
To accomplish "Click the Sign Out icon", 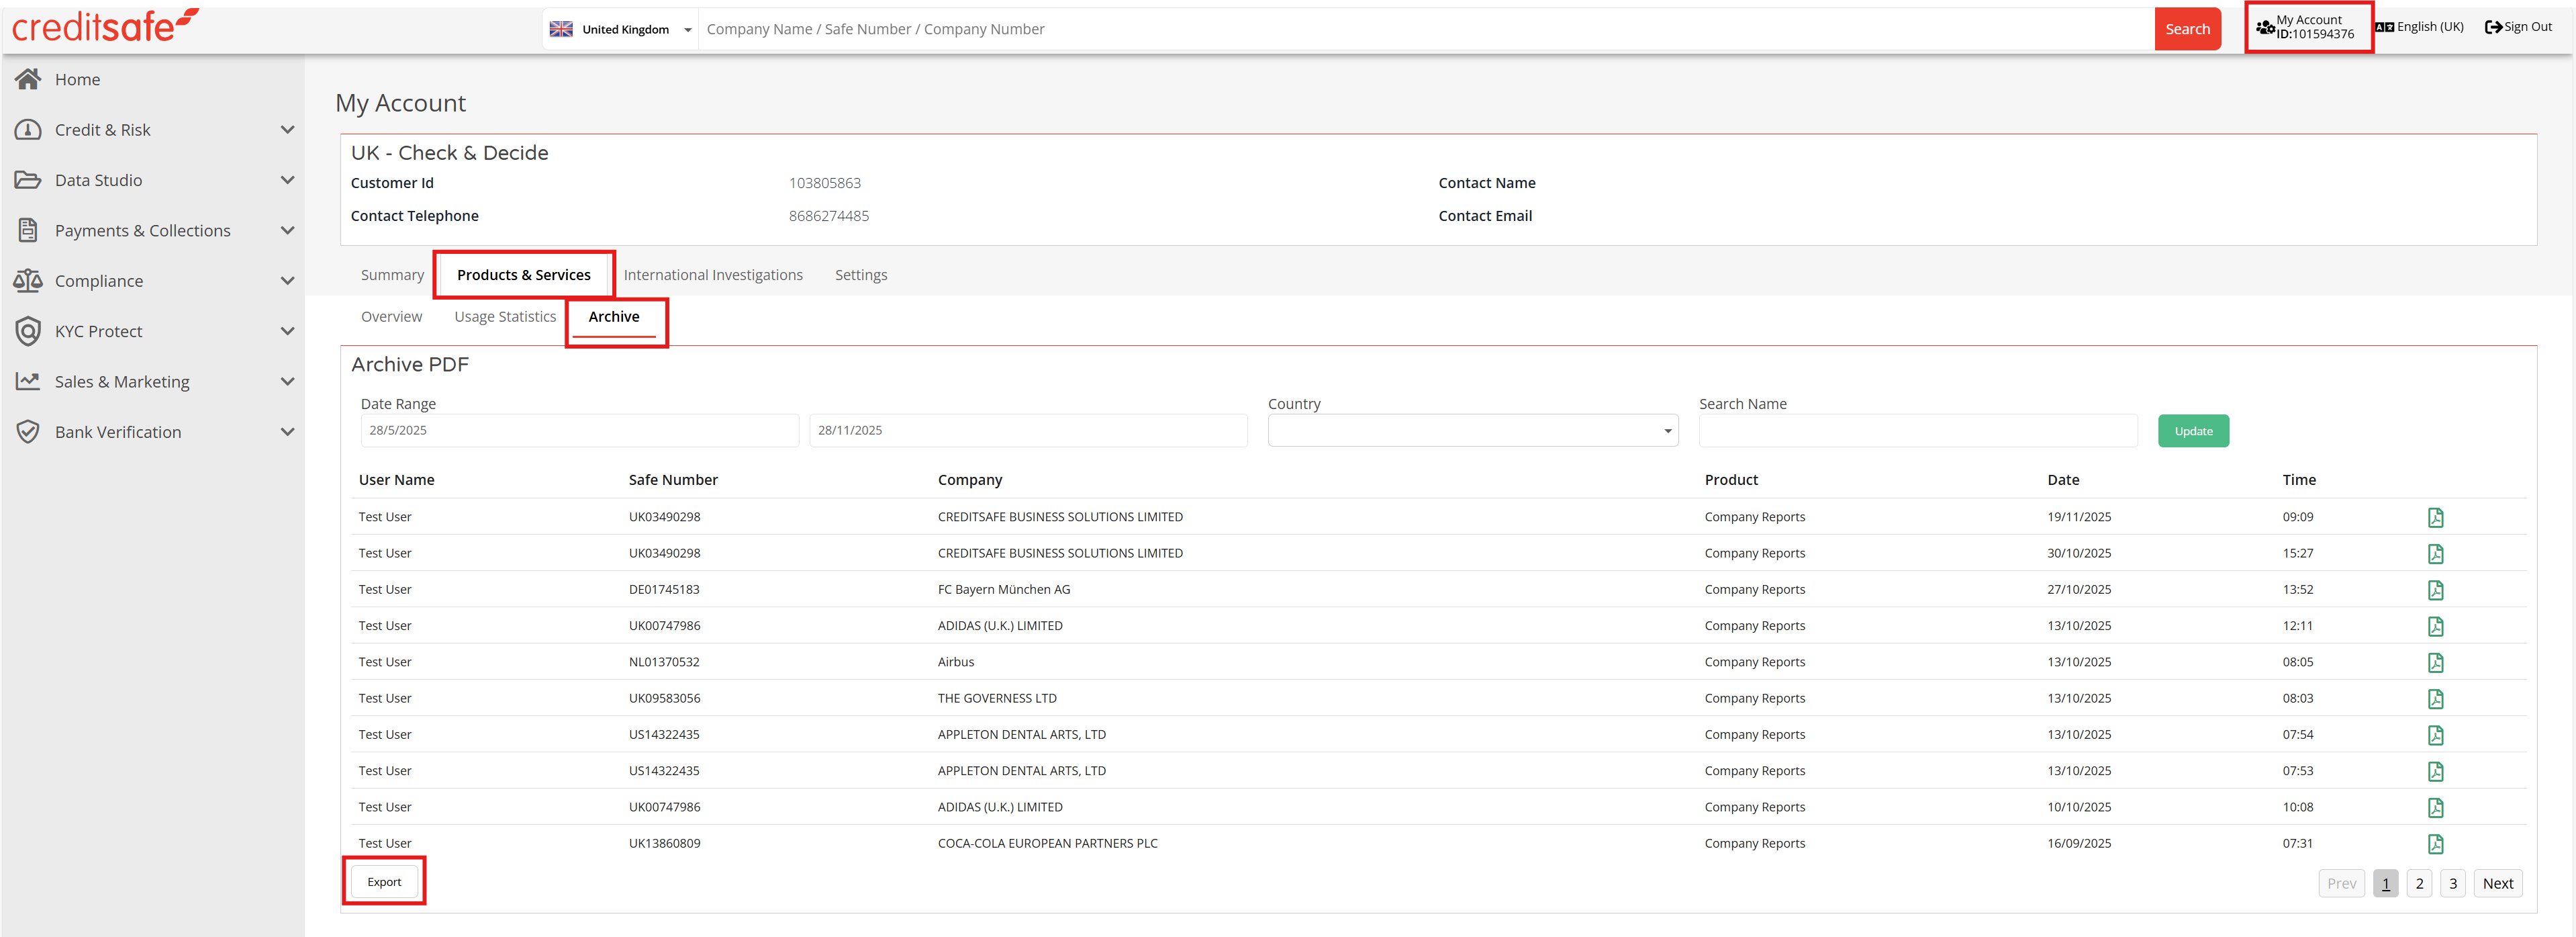I will pos(2493,27).
